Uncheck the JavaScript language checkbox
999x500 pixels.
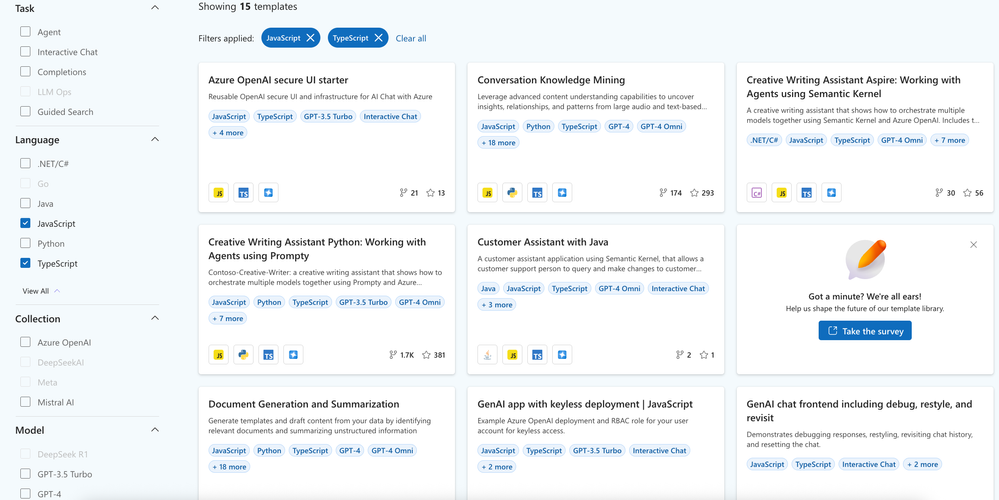coord(25,224)
